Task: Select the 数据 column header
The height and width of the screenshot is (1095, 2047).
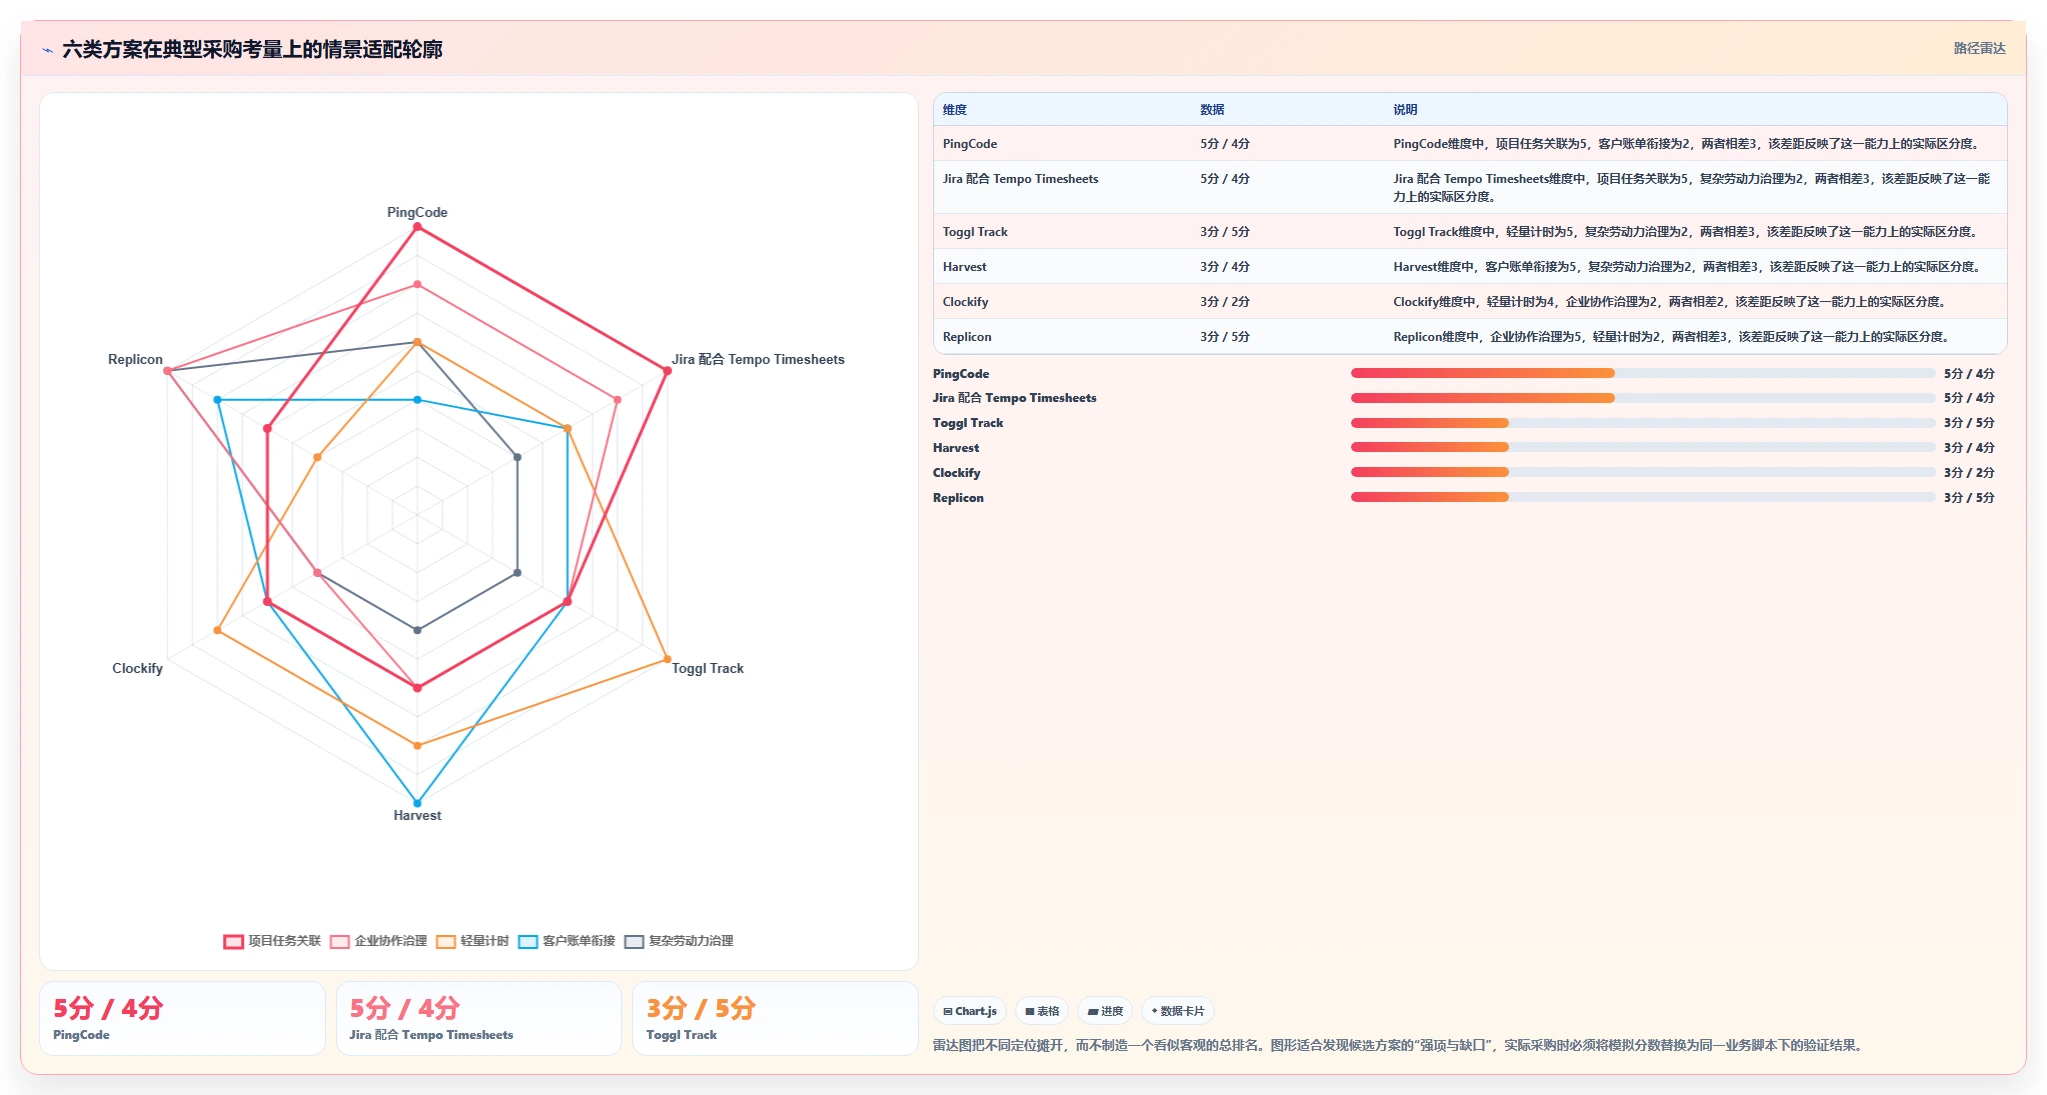Action: (x=1212, y=110)
